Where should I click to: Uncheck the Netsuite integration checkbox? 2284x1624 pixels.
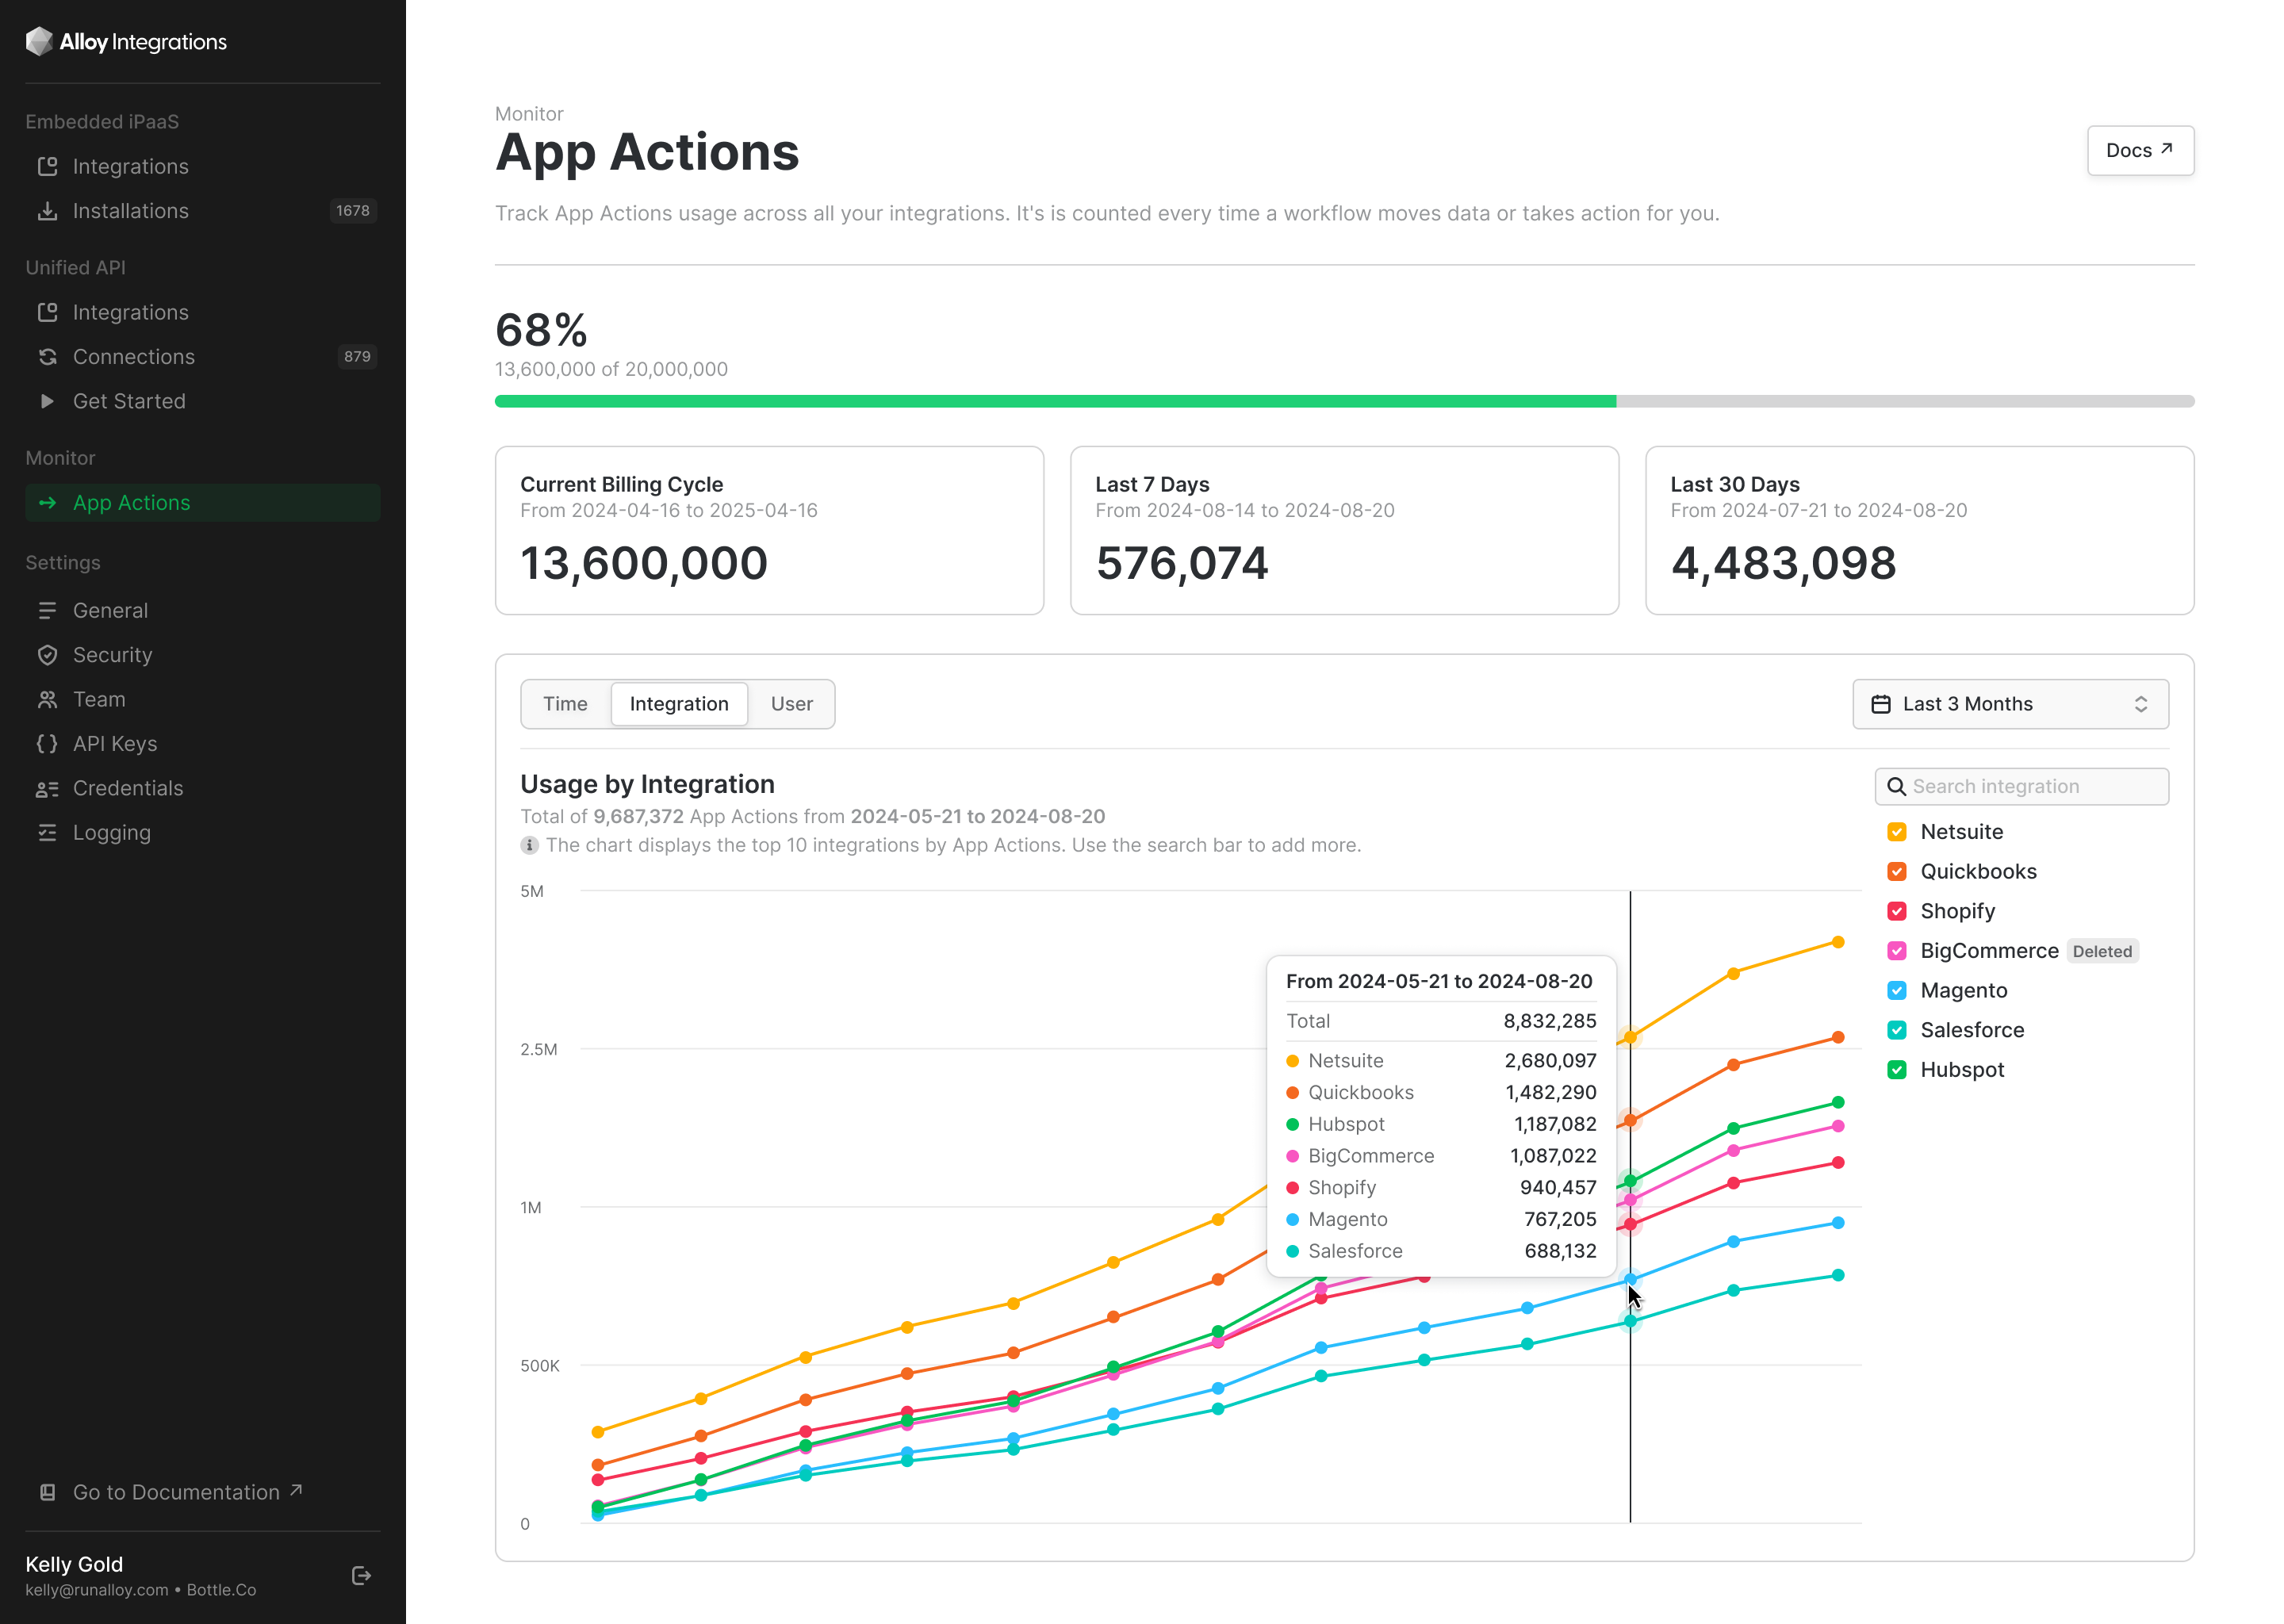point(1896,832)
